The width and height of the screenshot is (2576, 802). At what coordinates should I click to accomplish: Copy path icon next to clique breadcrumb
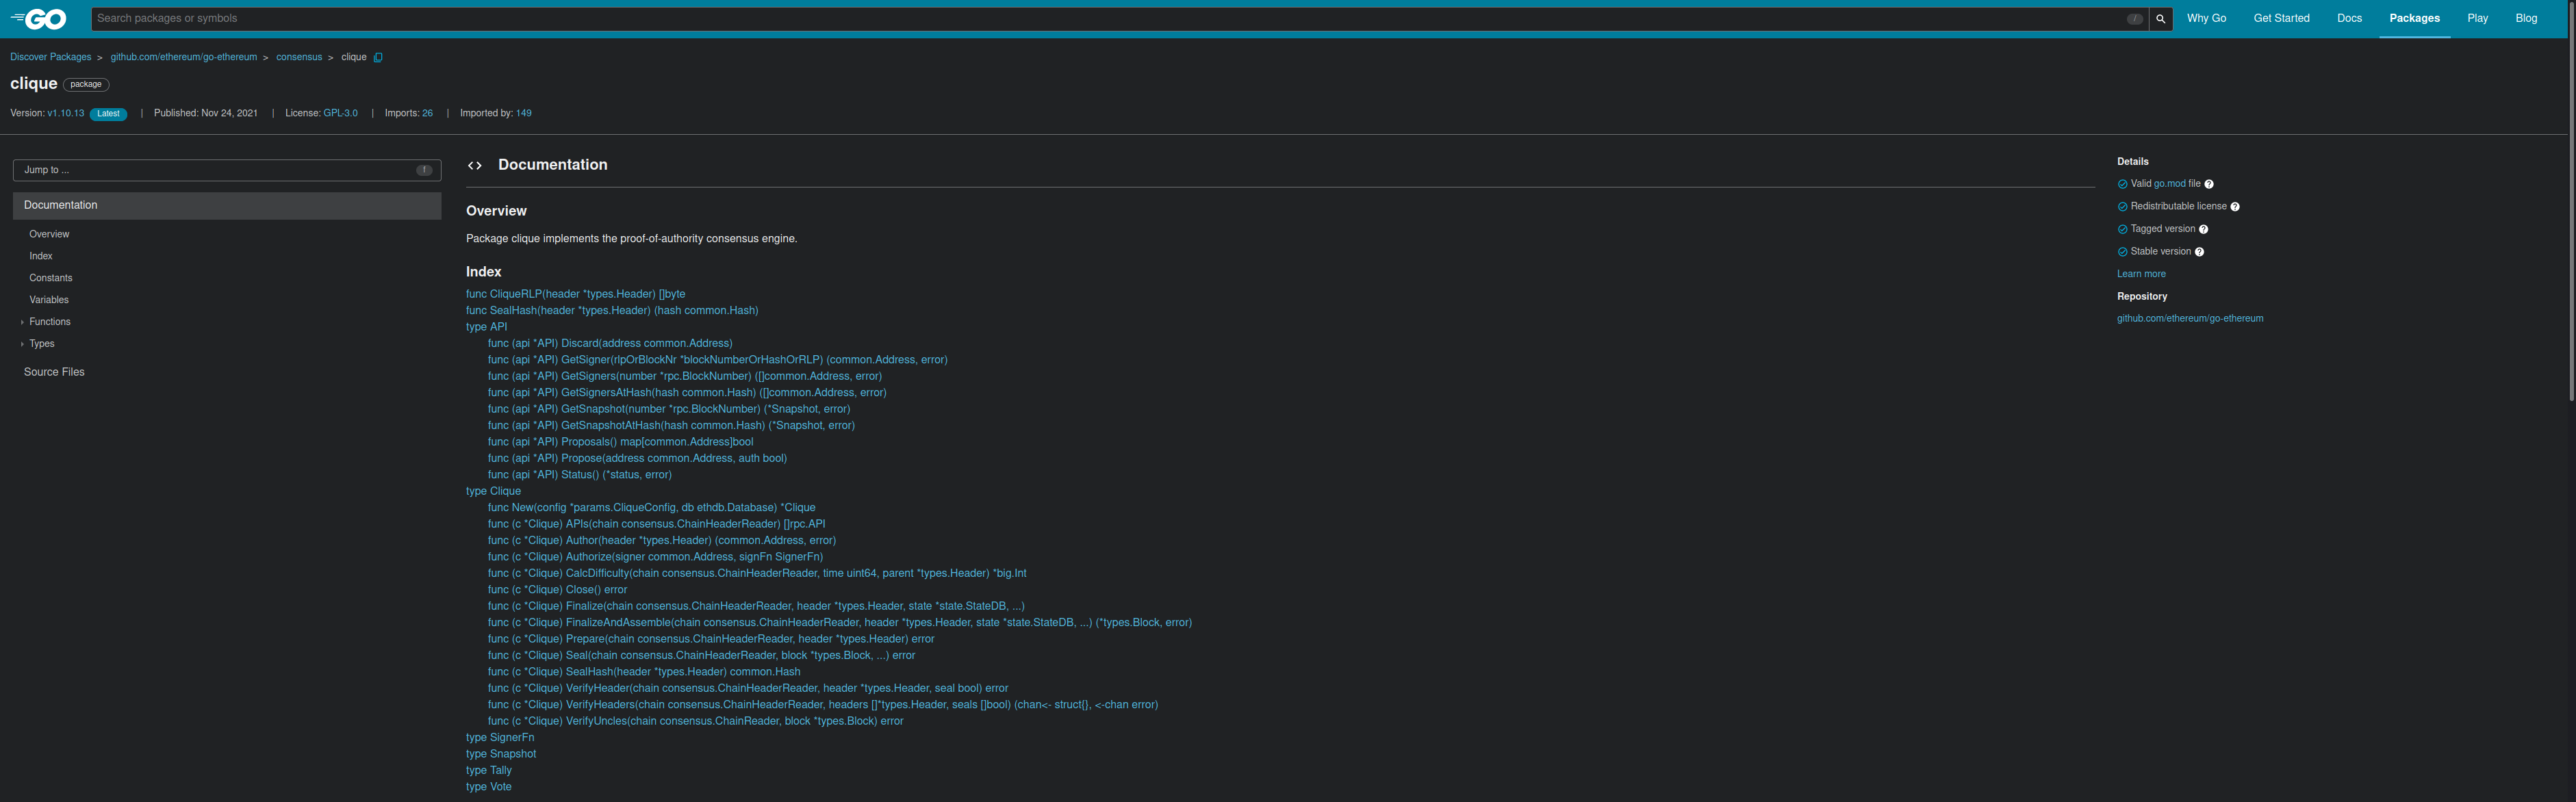(x=378, y=58)
